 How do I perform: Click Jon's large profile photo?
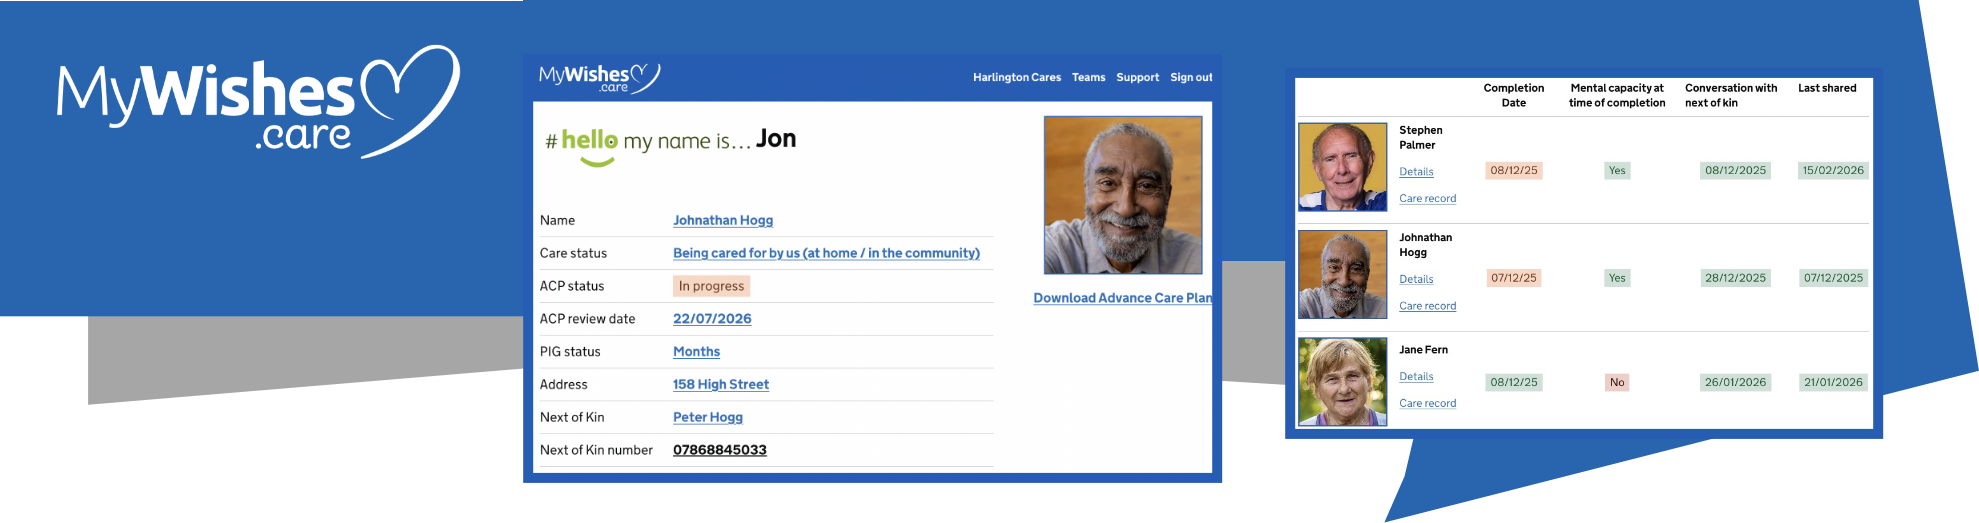pos(1122,195)
